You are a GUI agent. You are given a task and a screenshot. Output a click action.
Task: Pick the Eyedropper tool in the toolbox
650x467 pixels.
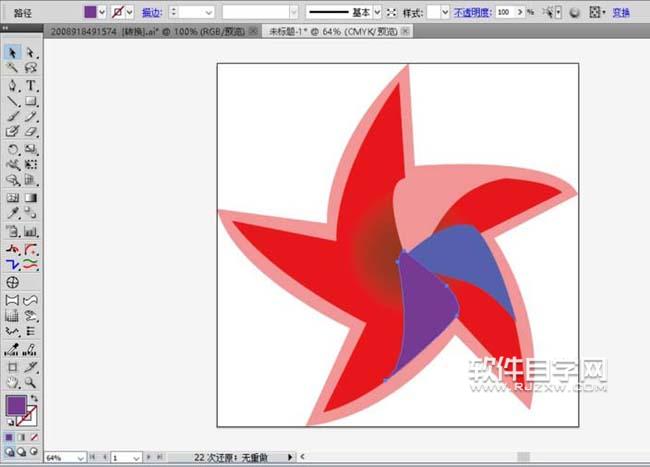[12, 213]
